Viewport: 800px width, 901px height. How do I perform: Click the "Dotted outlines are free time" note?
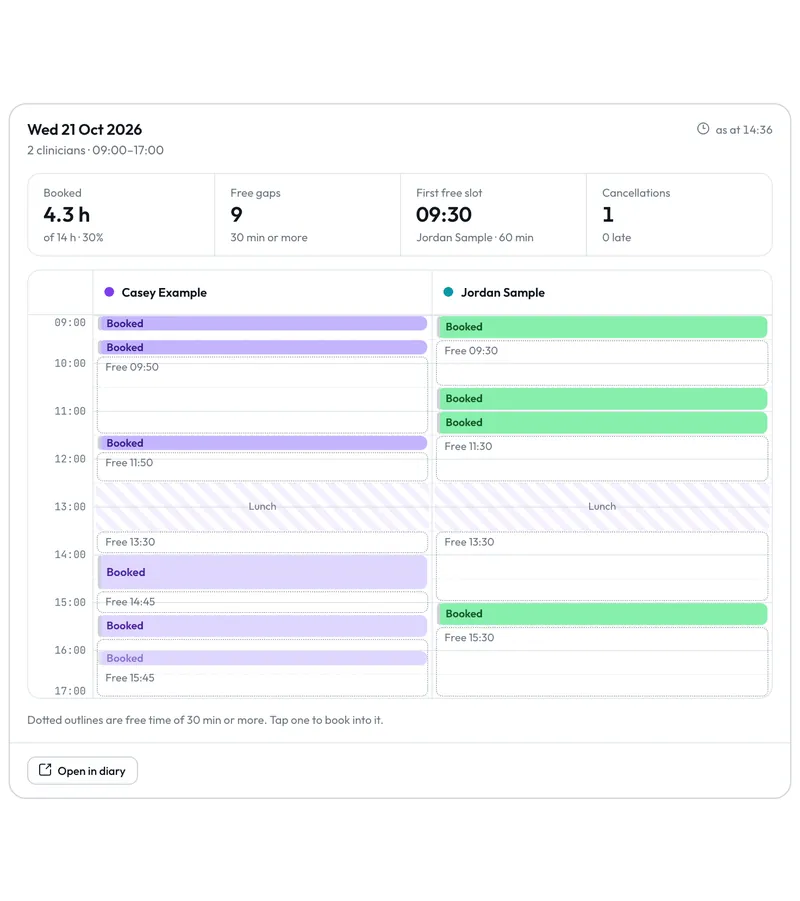[x=205, y=720]
